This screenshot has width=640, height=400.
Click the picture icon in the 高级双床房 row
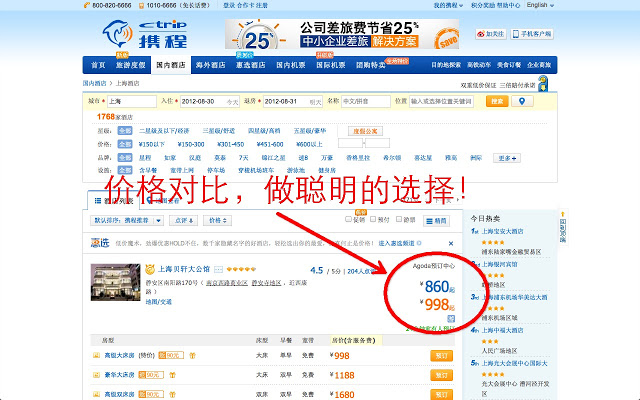pyautogui.click(x=96, y=394)
